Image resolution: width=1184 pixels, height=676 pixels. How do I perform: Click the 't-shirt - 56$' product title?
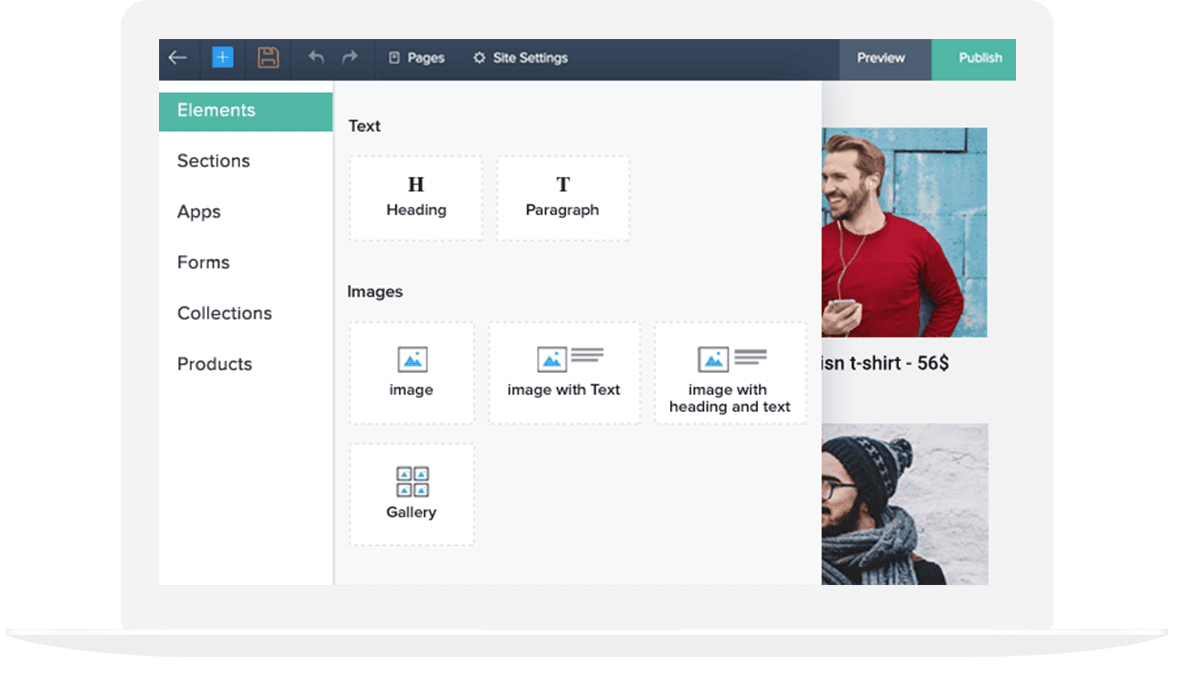pos(885,363)
